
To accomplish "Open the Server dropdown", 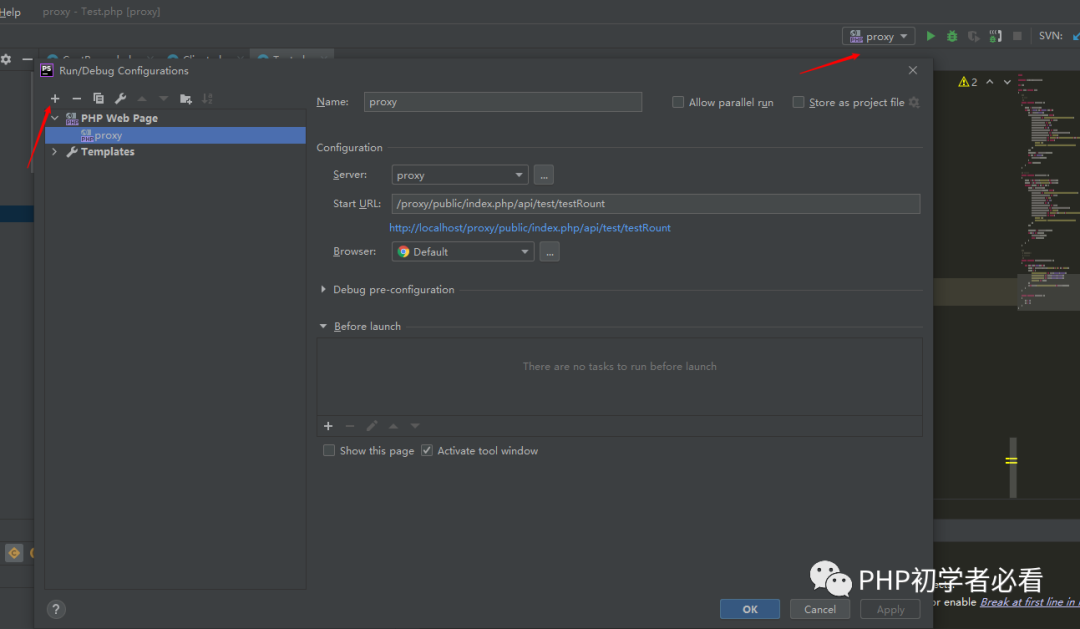I will (460, 175).
